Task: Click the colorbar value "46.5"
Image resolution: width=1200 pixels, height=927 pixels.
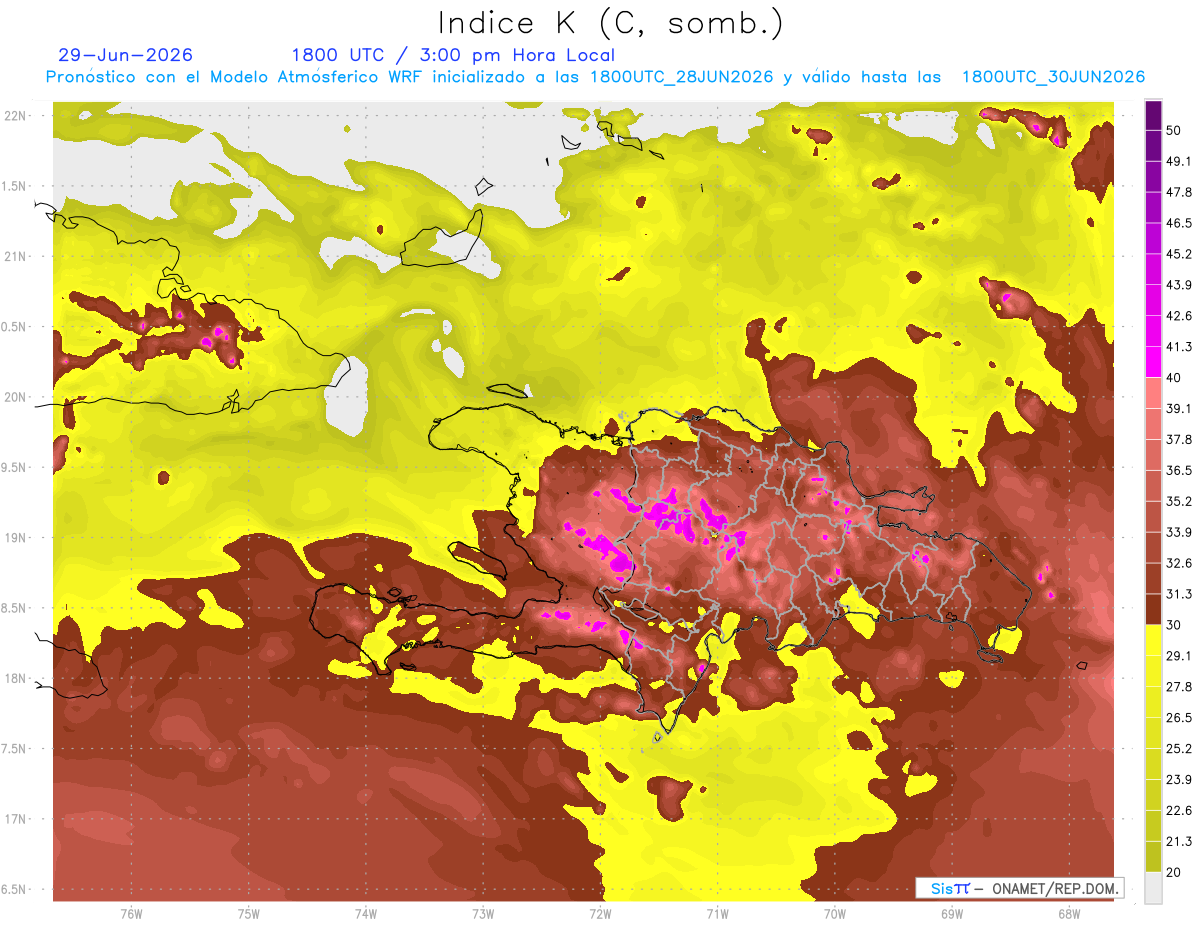Action: (1179, 223)
